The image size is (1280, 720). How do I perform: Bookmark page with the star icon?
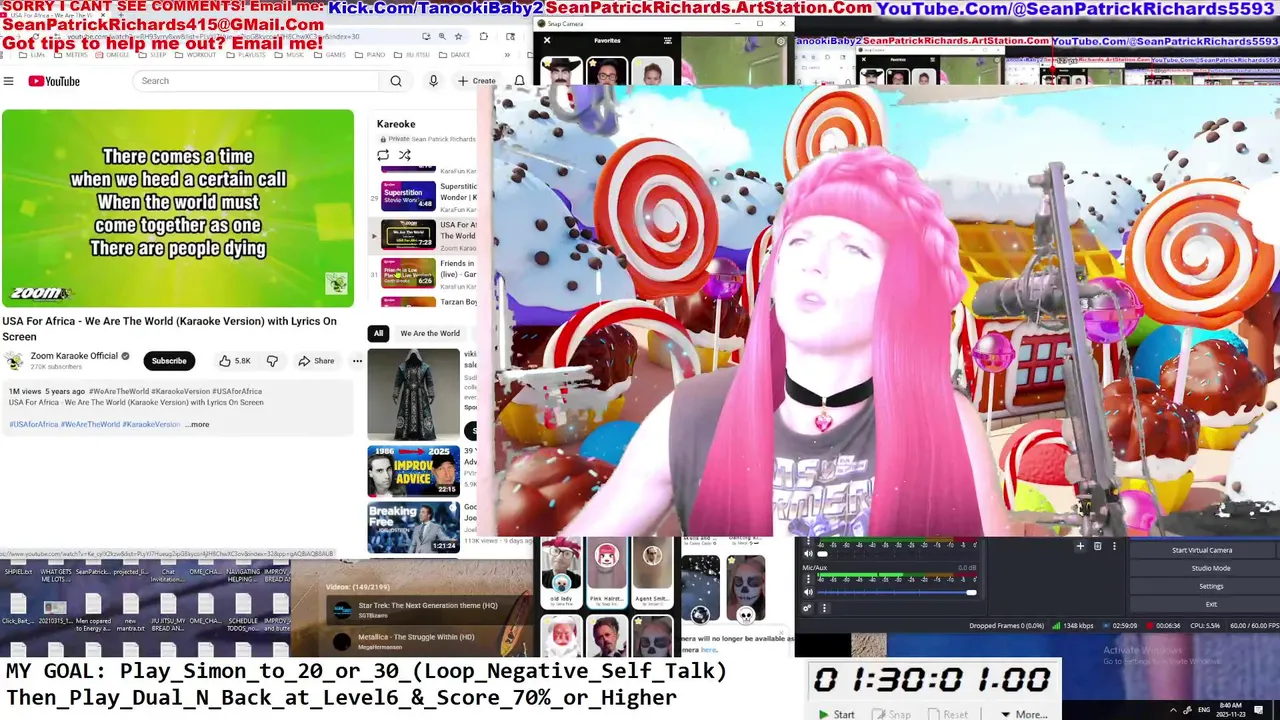pos(458,36)
